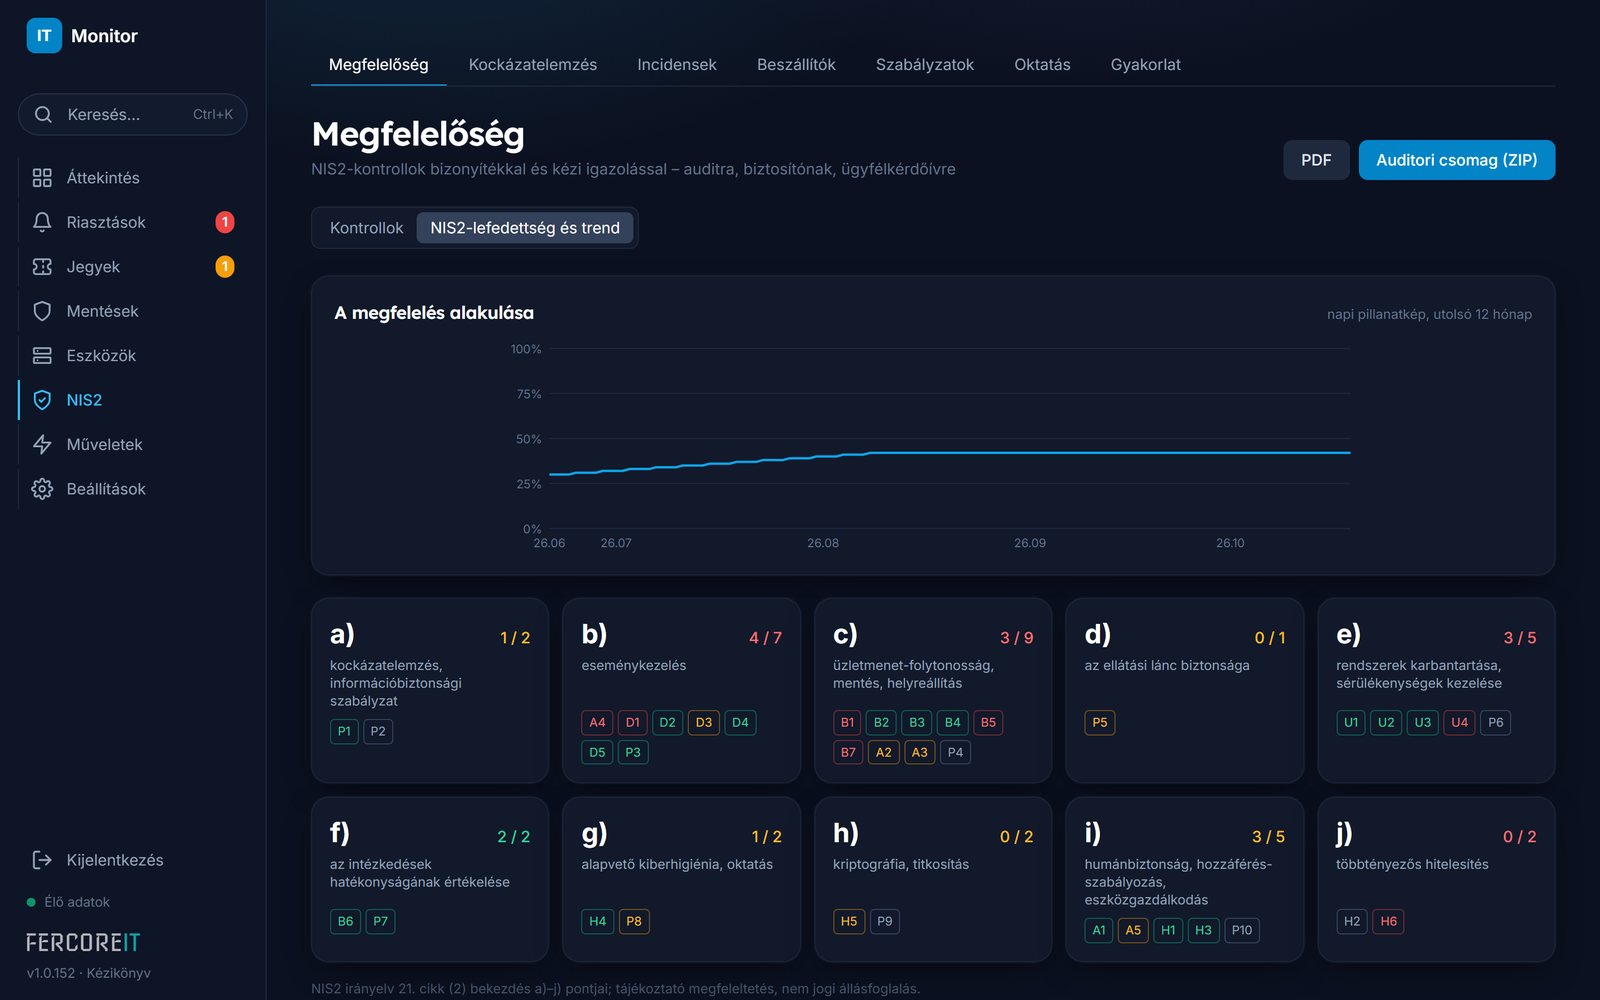Click the red A4 control tag
Viewport: 1600px width, 1000px height.
point(597,722)
